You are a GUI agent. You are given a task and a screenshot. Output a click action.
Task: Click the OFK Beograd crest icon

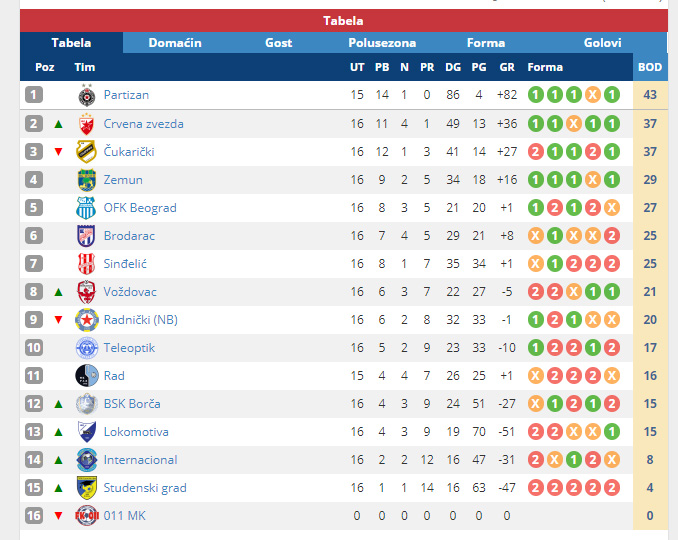point(86,208)
